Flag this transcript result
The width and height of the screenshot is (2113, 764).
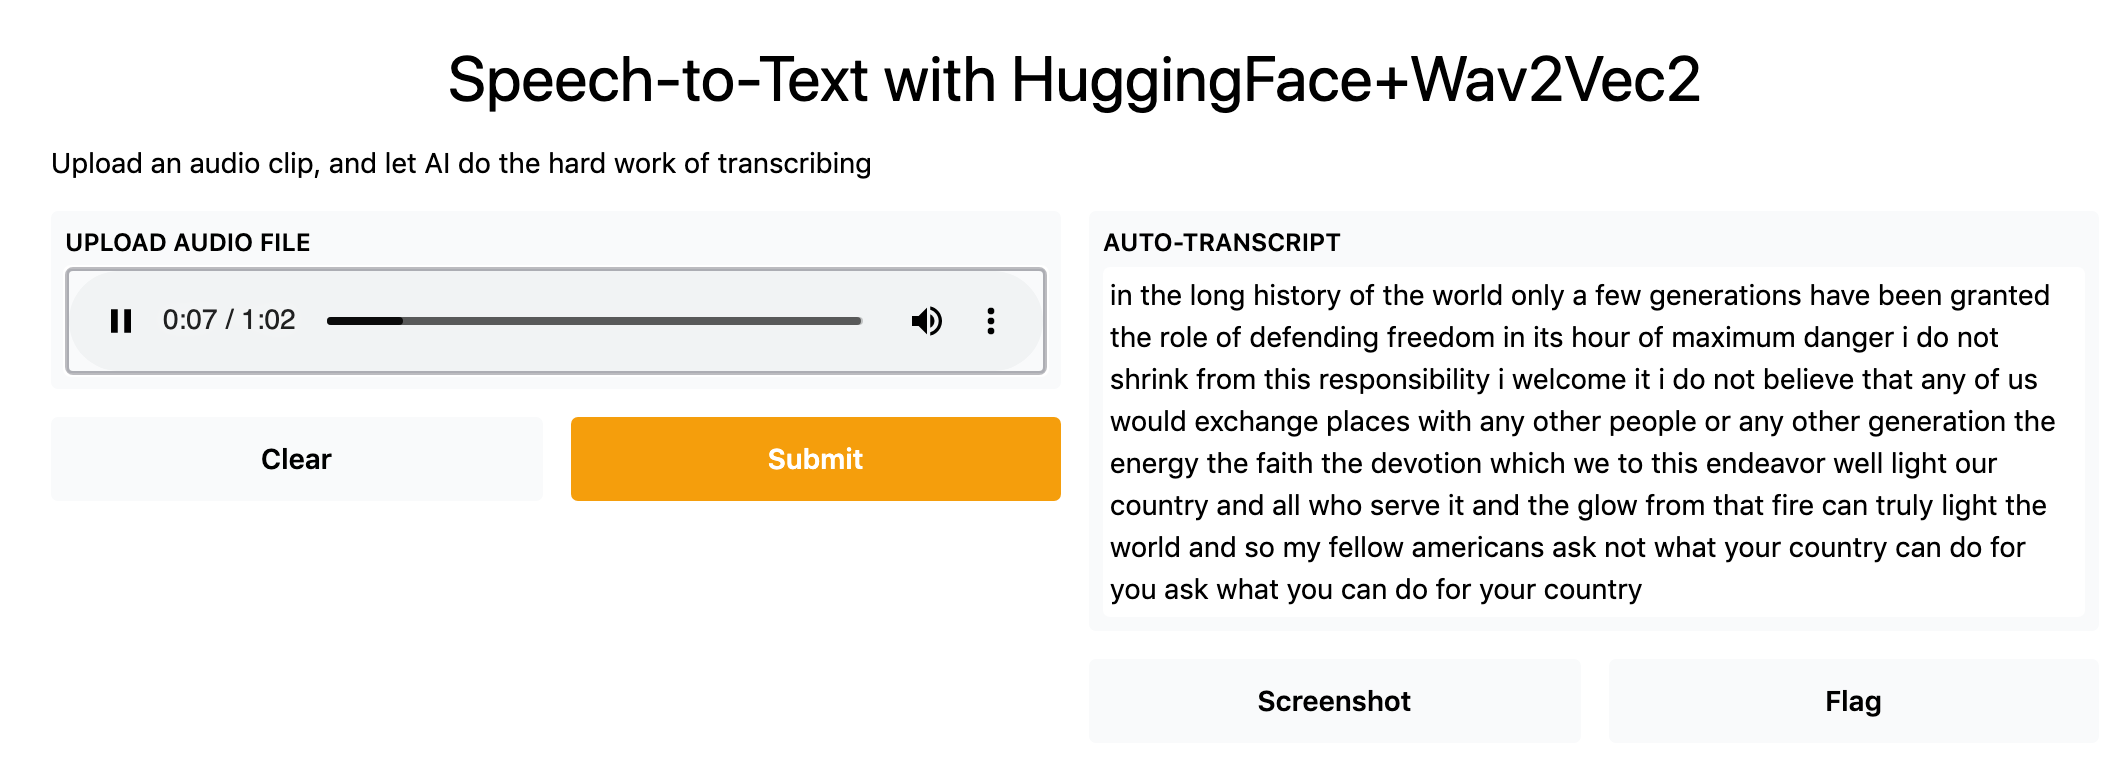pyautogui.click(x=1853, y=701)
